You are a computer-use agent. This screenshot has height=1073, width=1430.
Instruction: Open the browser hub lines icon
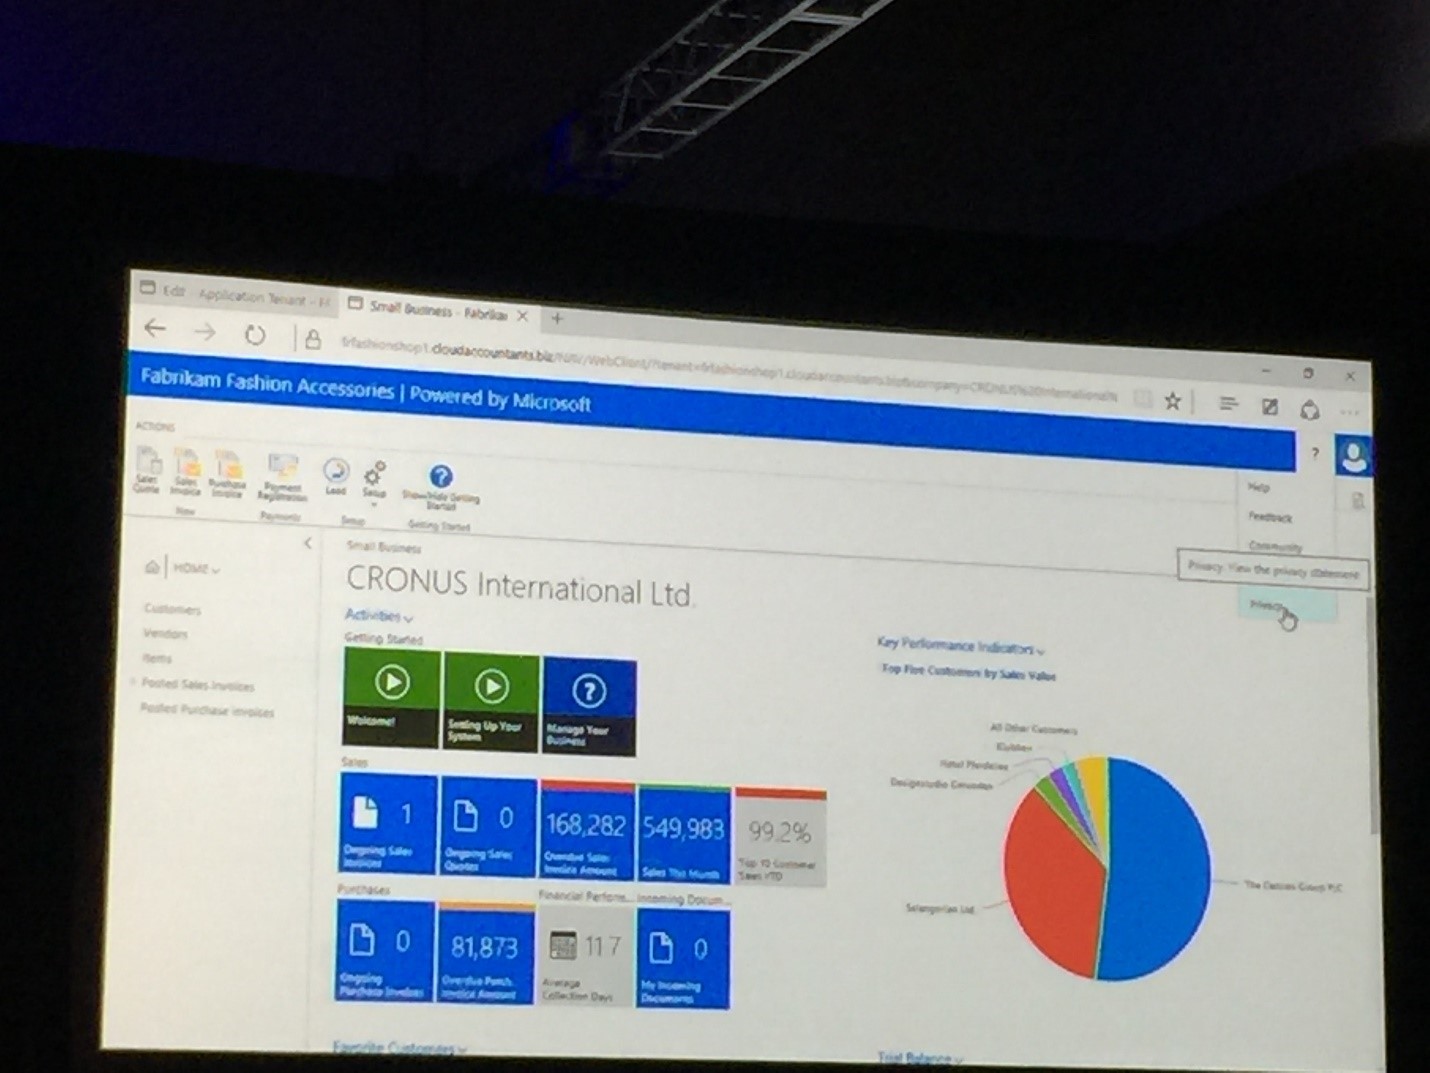1229,404
